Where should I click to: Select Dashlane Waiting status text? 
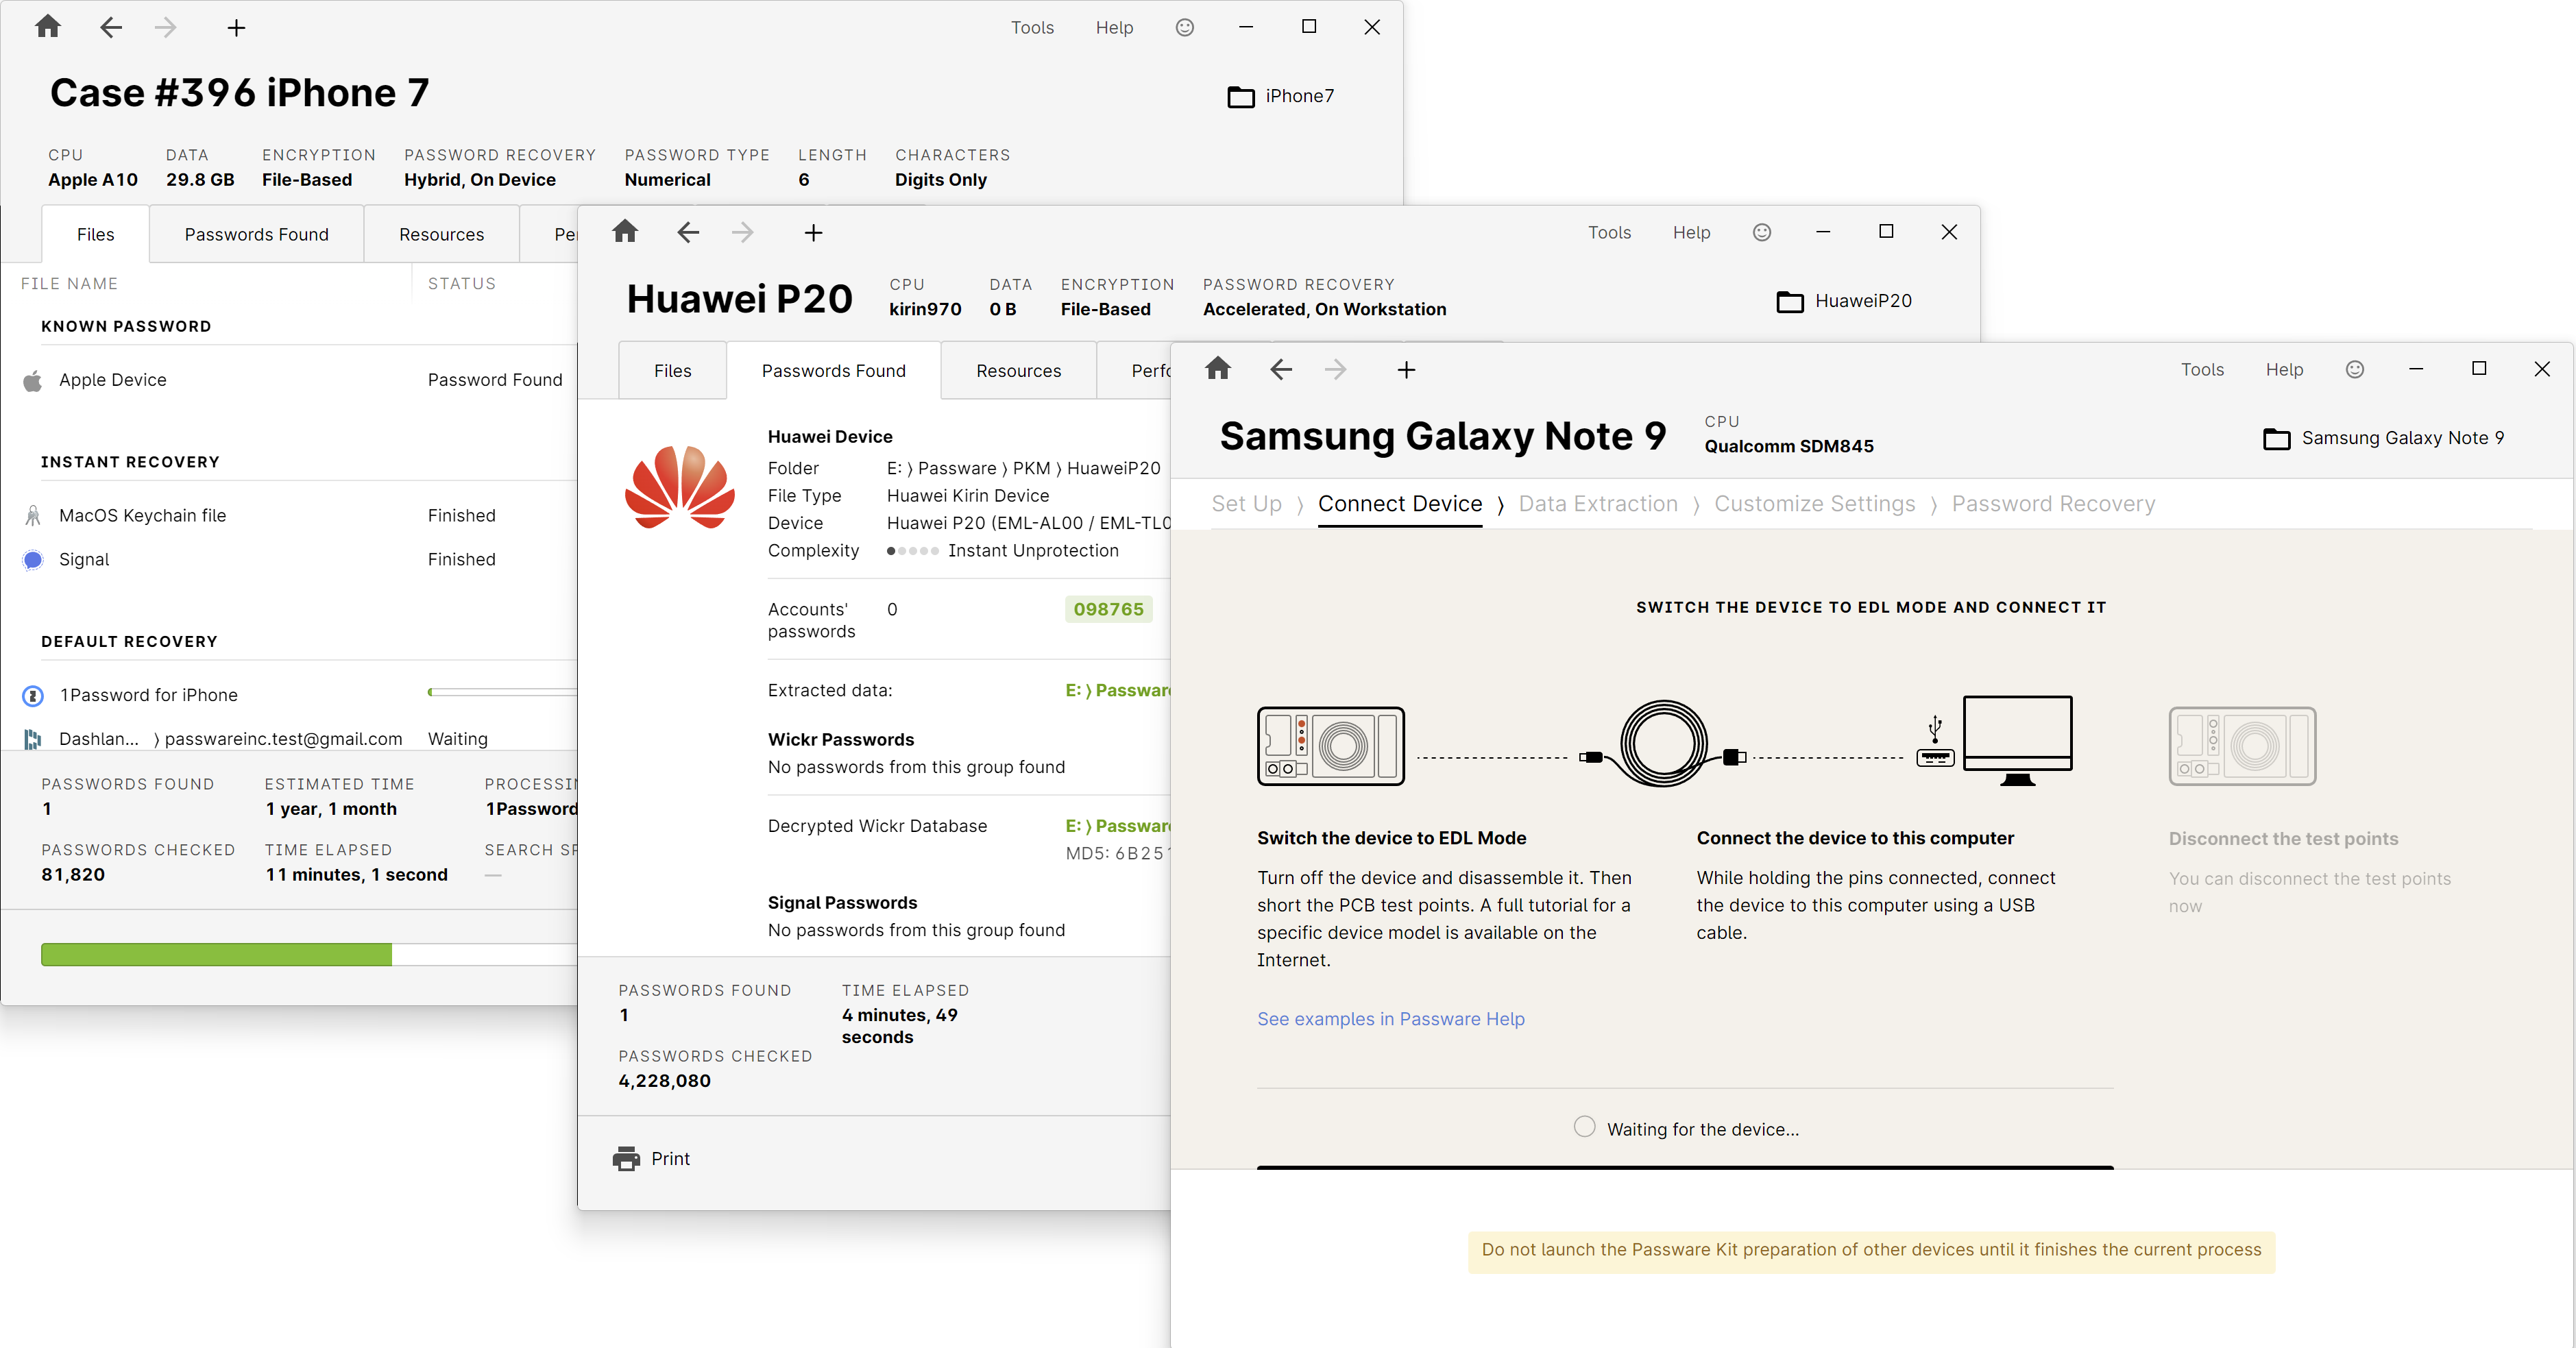[x=457, y=739]
